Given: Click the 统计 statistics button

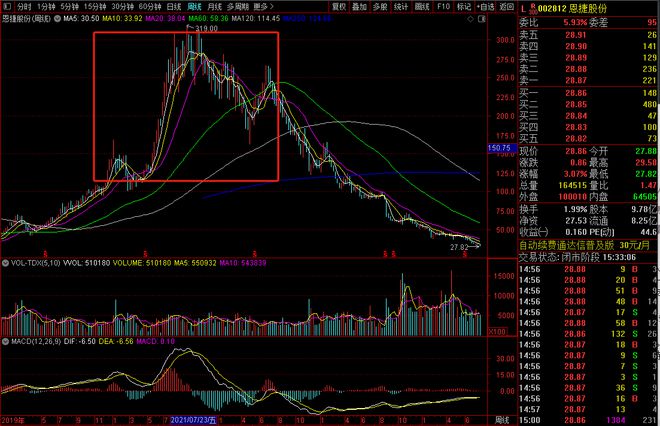Looking at the screenshot, I should click(401, 7).
